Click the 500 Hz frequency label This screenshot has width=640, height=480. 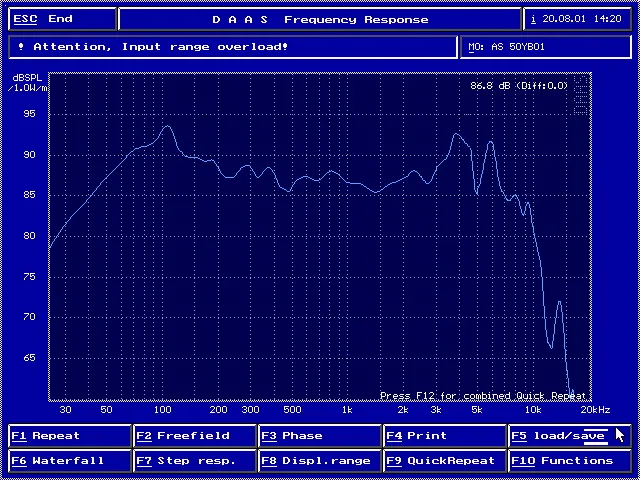pyautogui.click(x=292, y=410)
